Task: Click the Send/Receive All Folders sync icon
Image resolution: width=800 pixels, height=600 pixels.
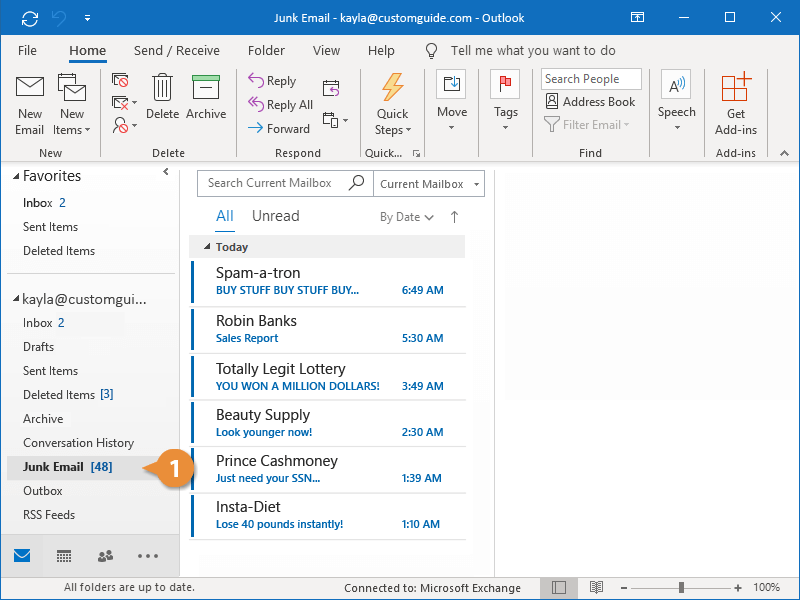Action: tap(30, 18)
